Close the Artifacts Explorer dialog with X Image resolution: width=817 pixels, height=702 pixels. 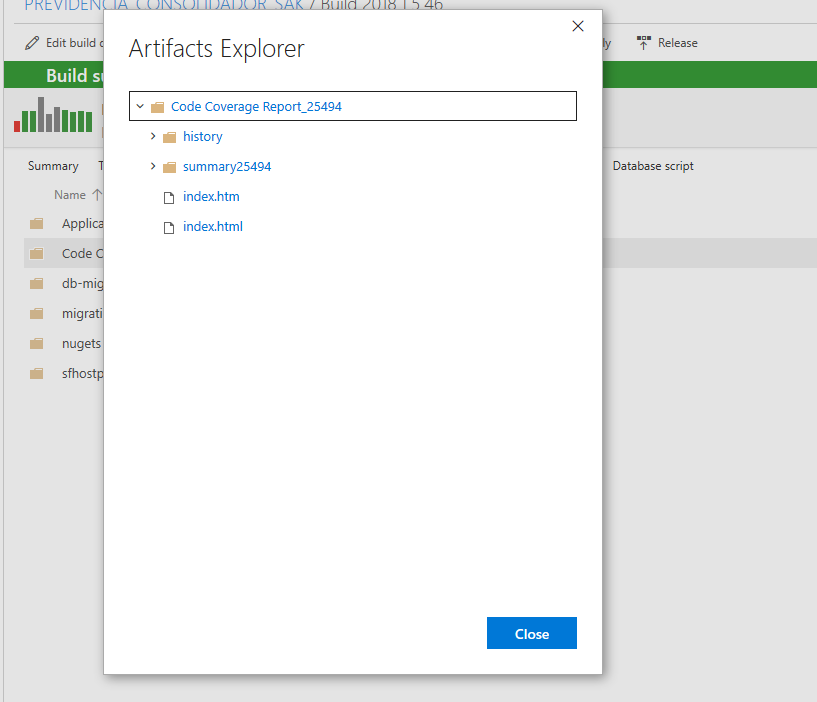(577, 26)
